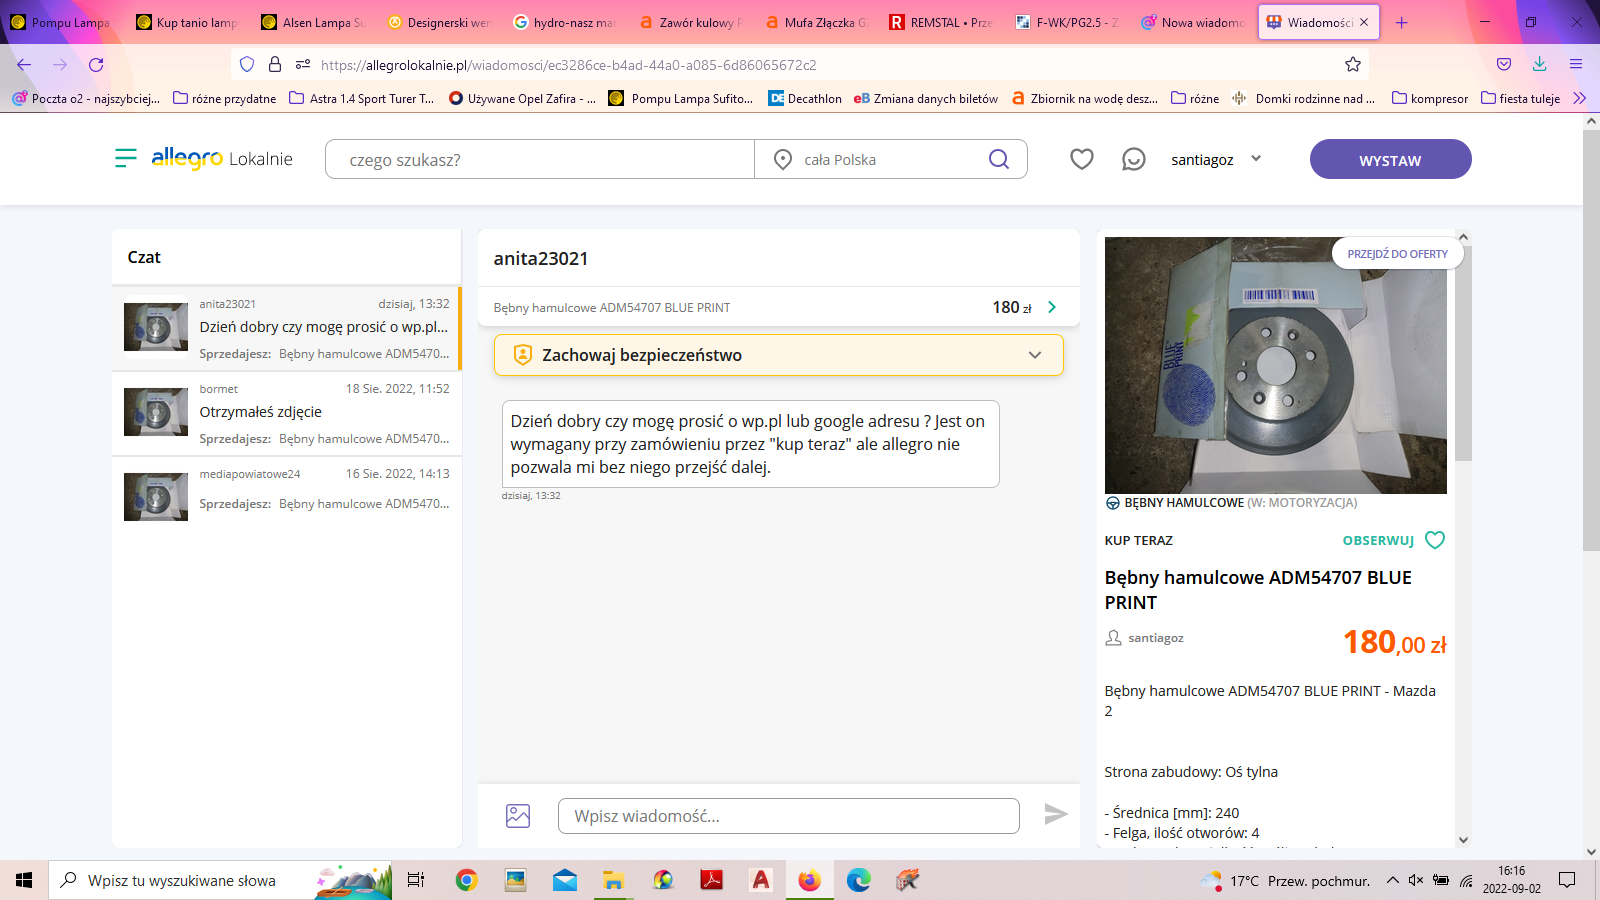1600x900 pixels.
Task: Expand santiagoz account dropdown
Action: 1256,158
